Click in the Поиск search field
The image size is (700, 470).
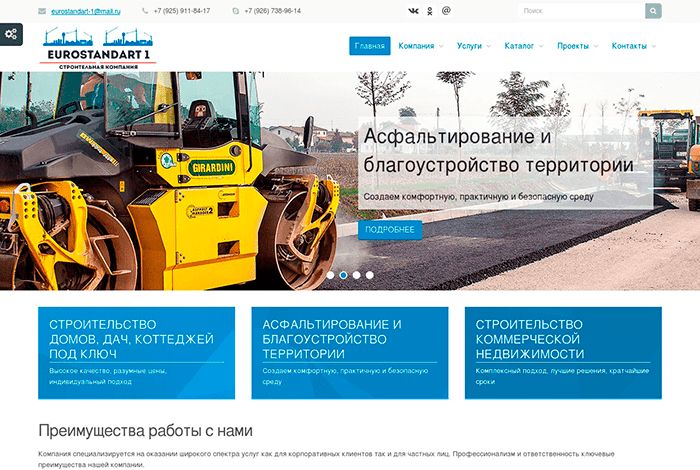(x=581, y=11)
